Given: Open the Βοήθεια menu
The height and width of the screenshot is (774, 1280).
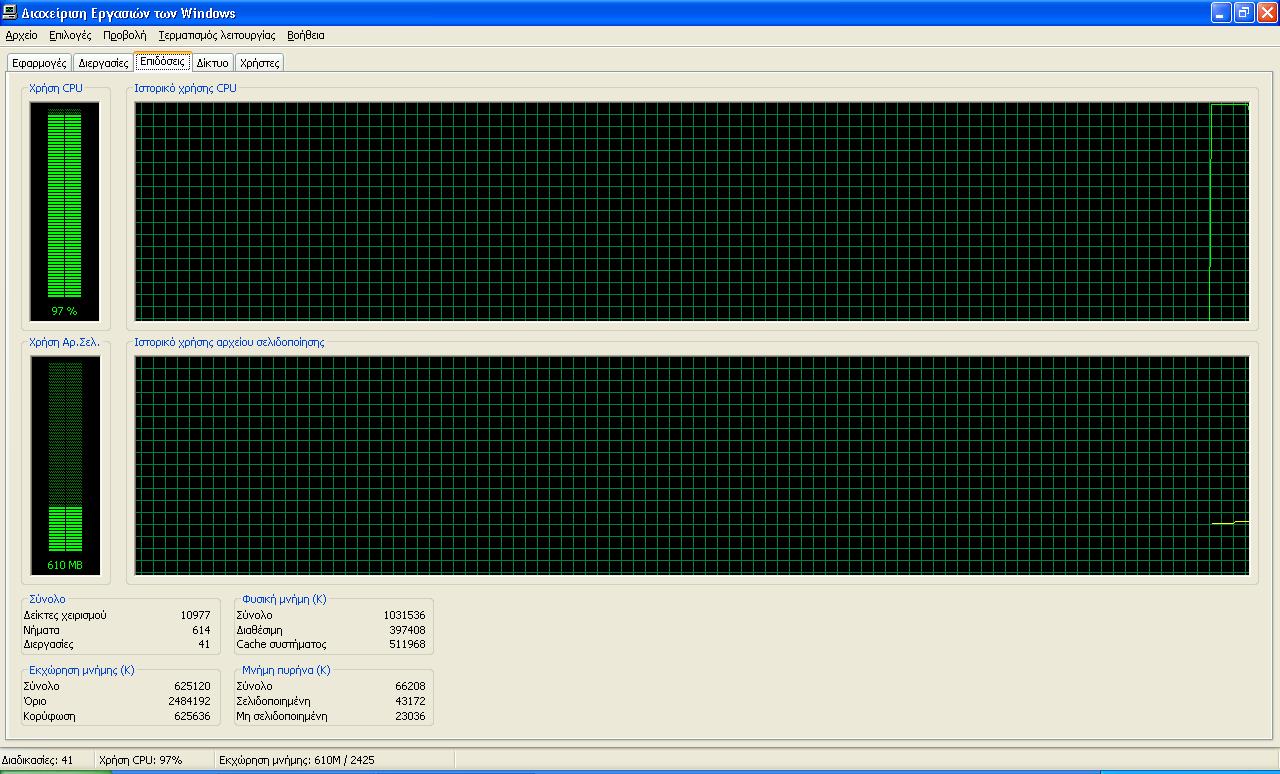Looking at the screenshot, I should tap(305, 35).
